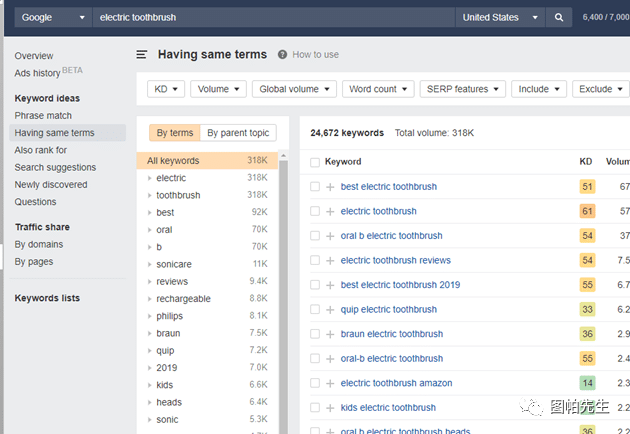Click plus icon next to kids electric toothbrush

coord(330,408)
